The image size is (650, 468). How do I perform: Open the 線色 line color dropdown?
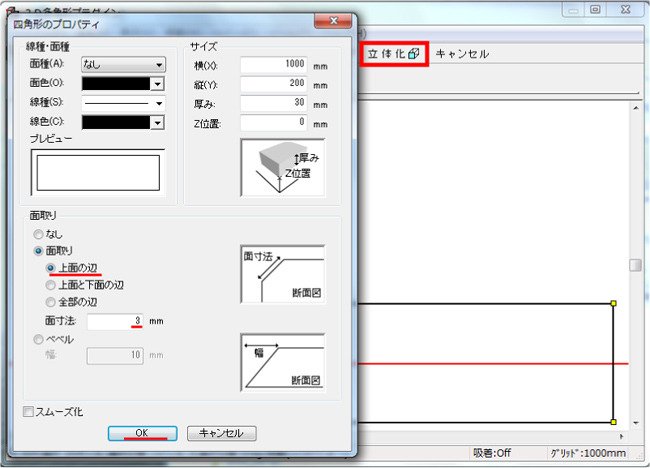pyautogui.click(x=158, y=122)
